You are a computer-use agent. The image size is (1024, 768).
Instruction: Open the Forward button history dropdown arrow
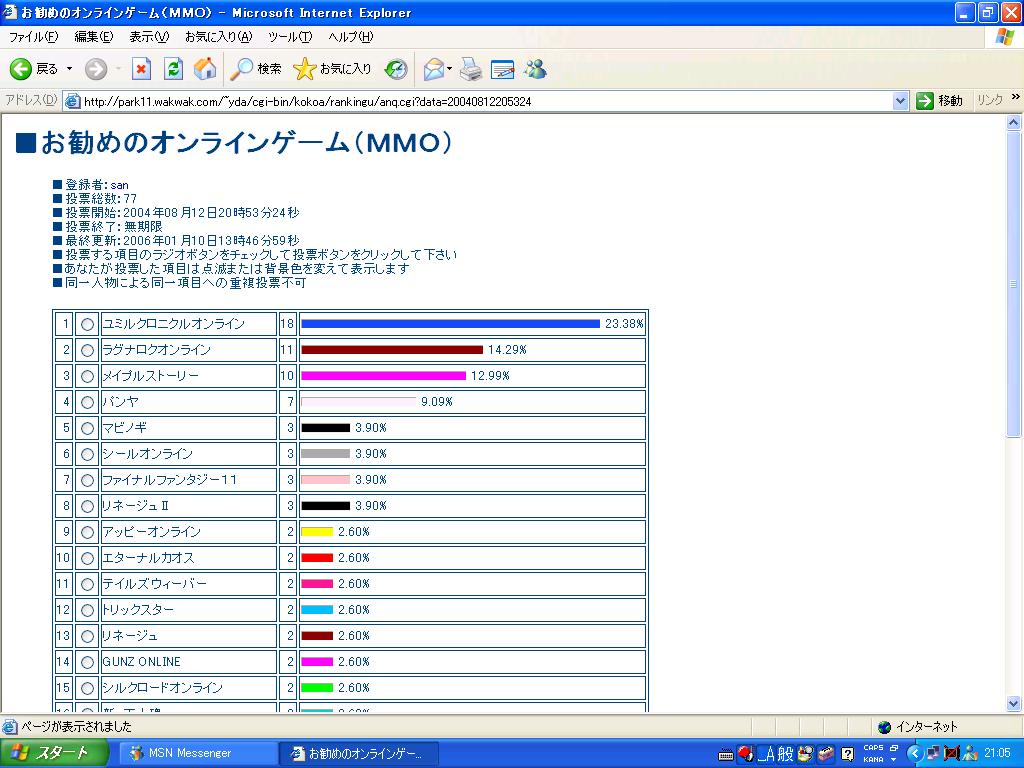pos(118,69)
